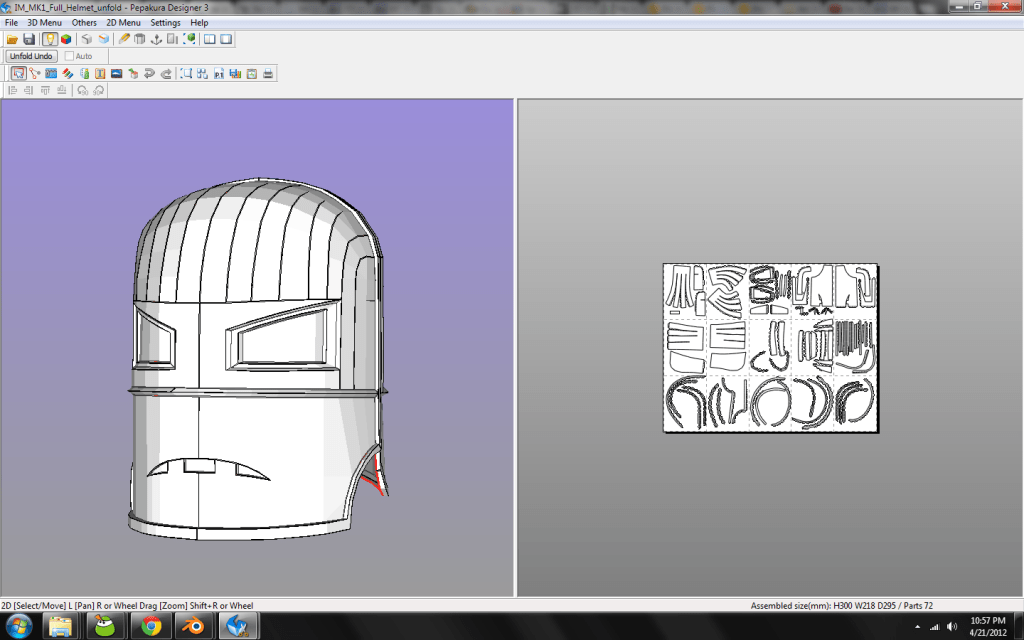Click the undo arrow icon
Screen dimensions: 1024x640
click(x=150, y=74)
